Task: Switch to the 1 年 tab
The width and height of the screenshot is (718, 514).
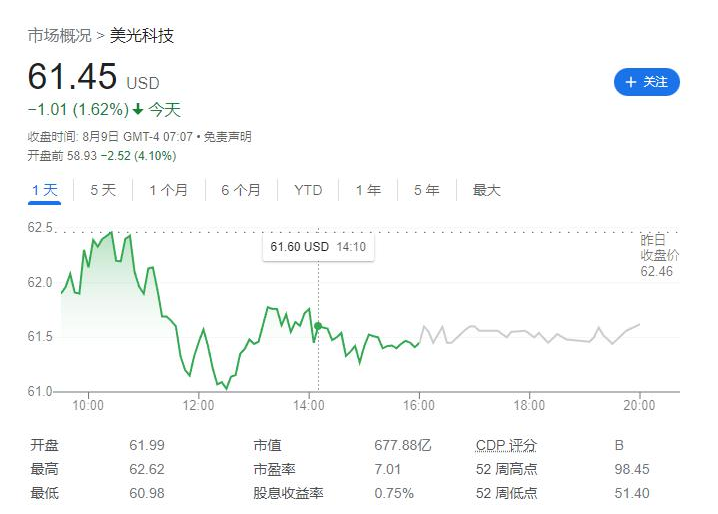Action: coord(368,190)
